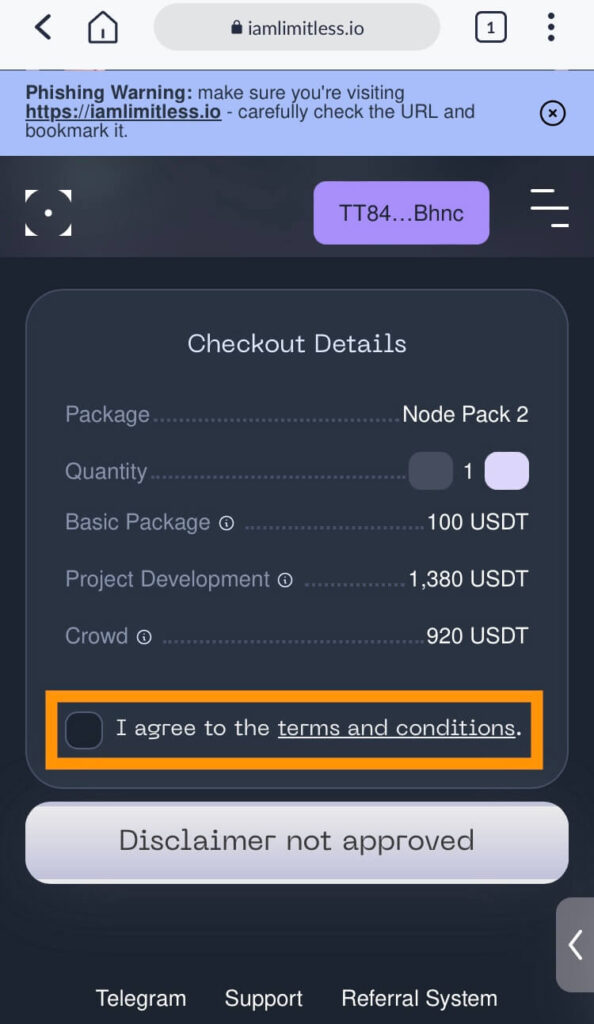
Task: Open the site hamburger menu
Action: (550, 208)
